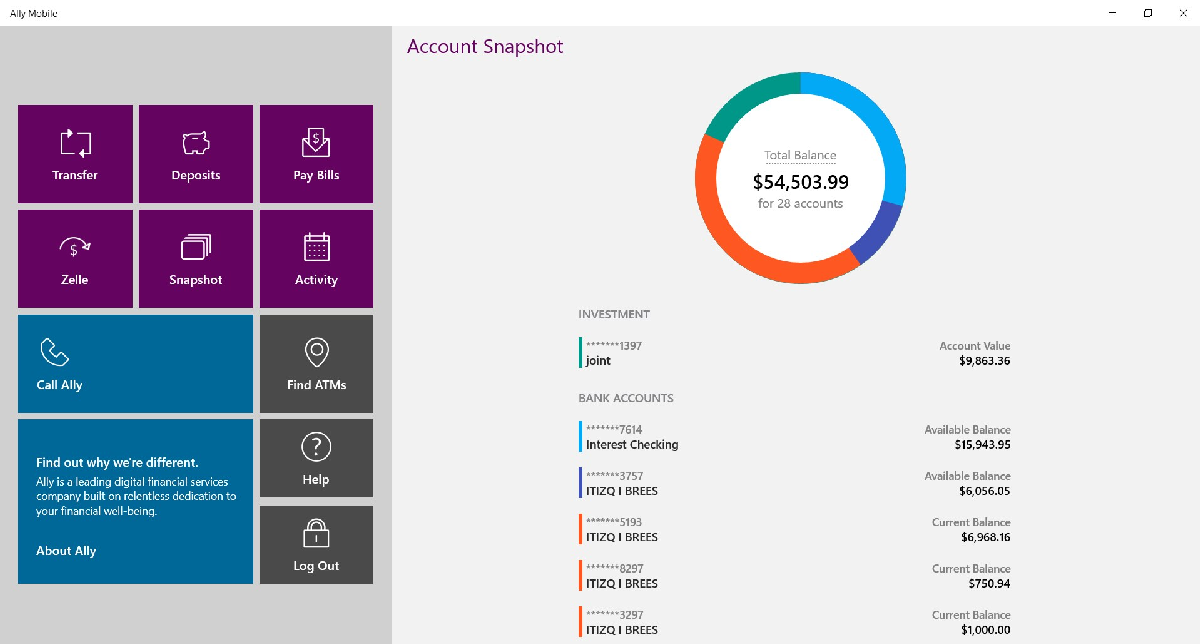This screenshot has height=644, width=1200.
Task: Close the Ally Mobile window
Action: pyautogui.click(x=1182, y=13)
